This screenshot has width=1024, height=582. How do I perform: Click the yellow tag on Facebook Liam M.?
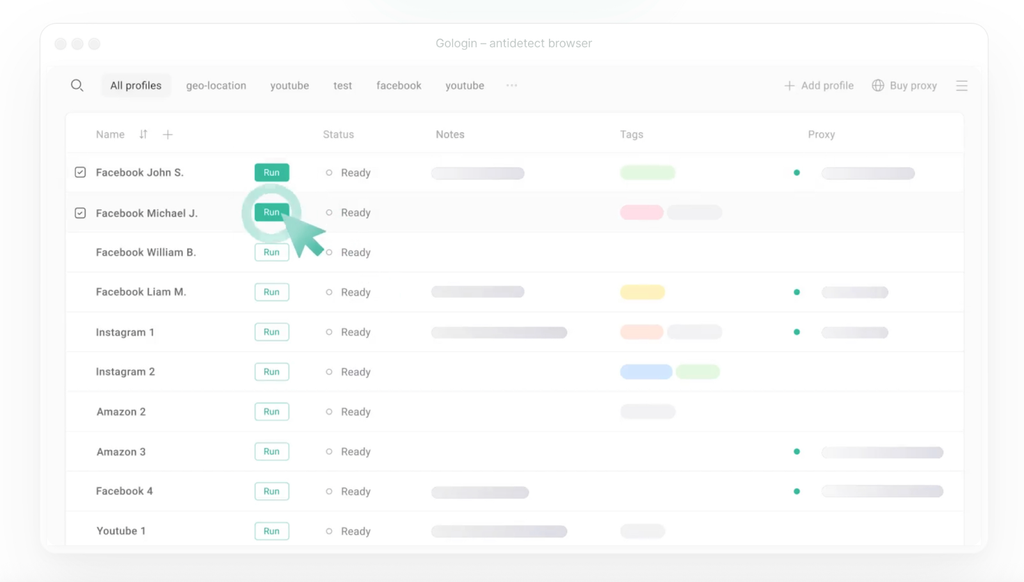point(643,292)
